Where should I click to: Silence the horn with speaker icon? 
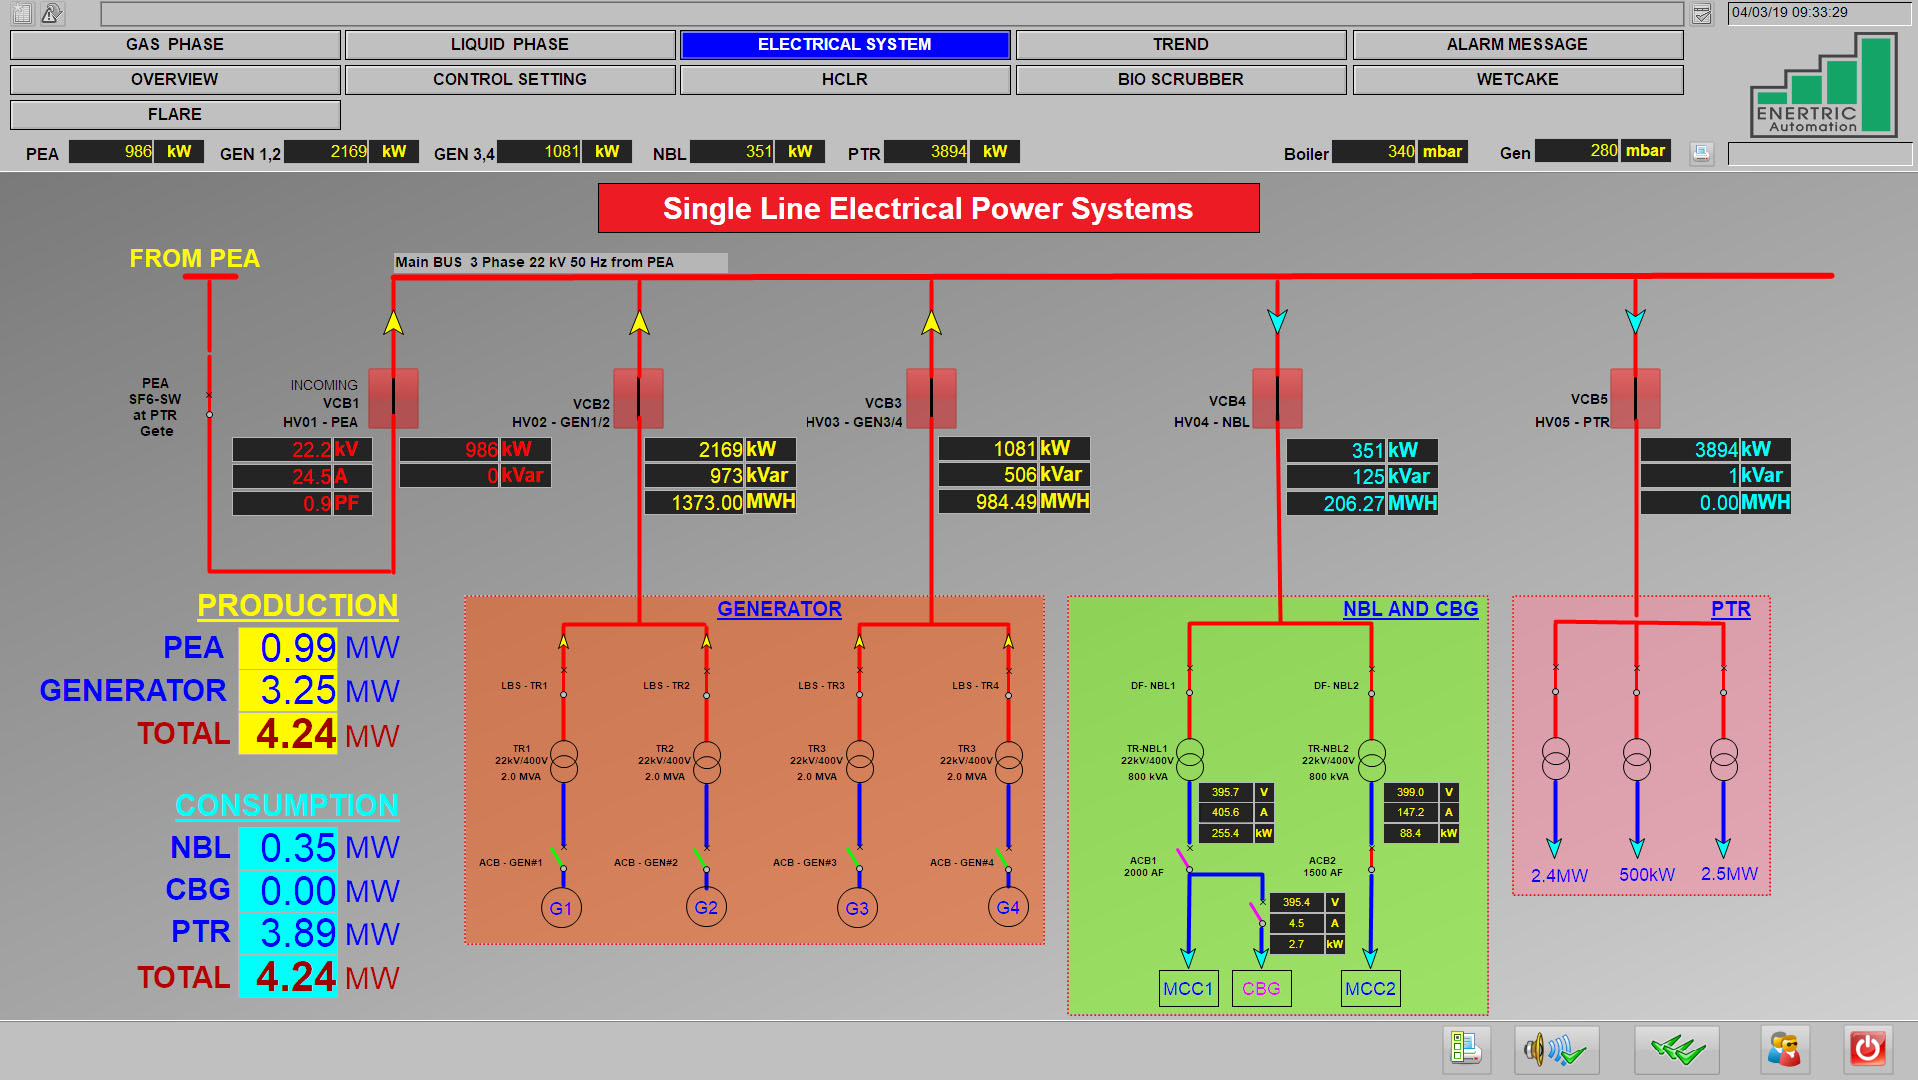1556,1049
